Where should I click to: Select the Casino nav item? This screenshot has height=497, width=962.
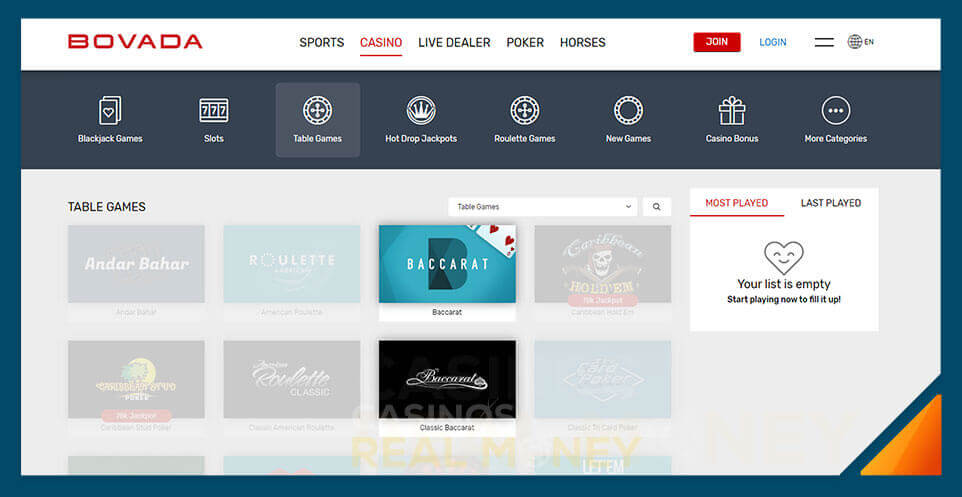click(381, 42)
